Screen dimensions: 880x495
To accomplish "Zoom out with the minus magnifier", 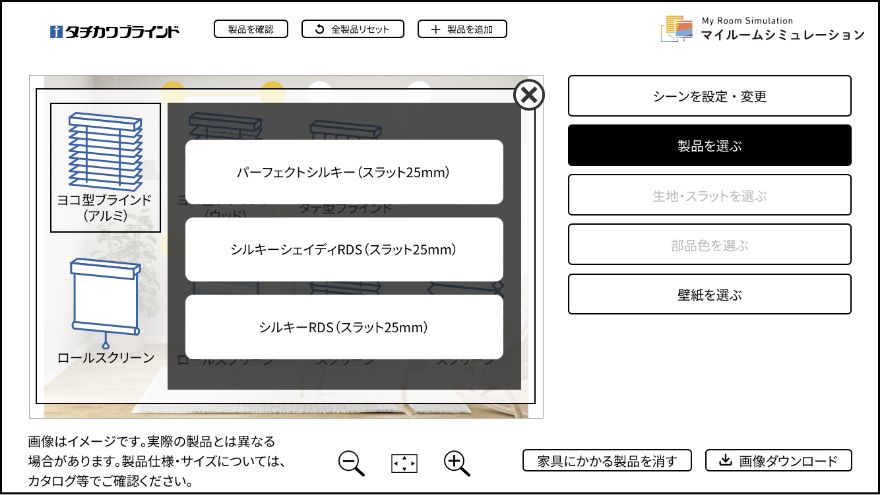I will 351,464.
